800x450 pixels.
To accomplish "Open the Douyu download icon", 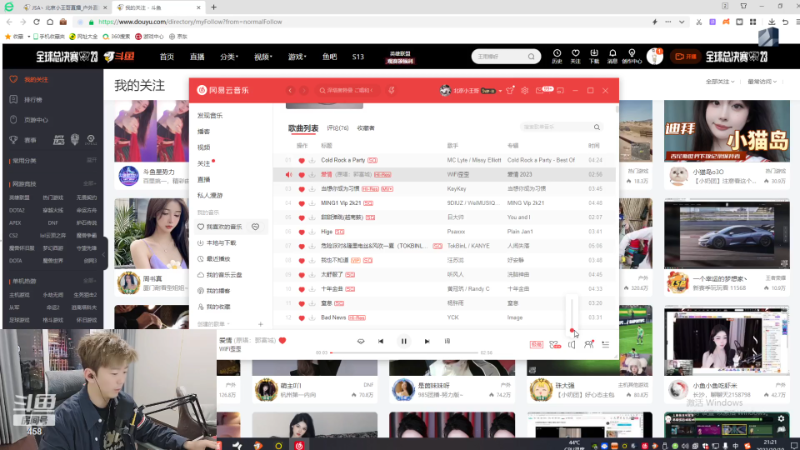I will coord(594,56).
